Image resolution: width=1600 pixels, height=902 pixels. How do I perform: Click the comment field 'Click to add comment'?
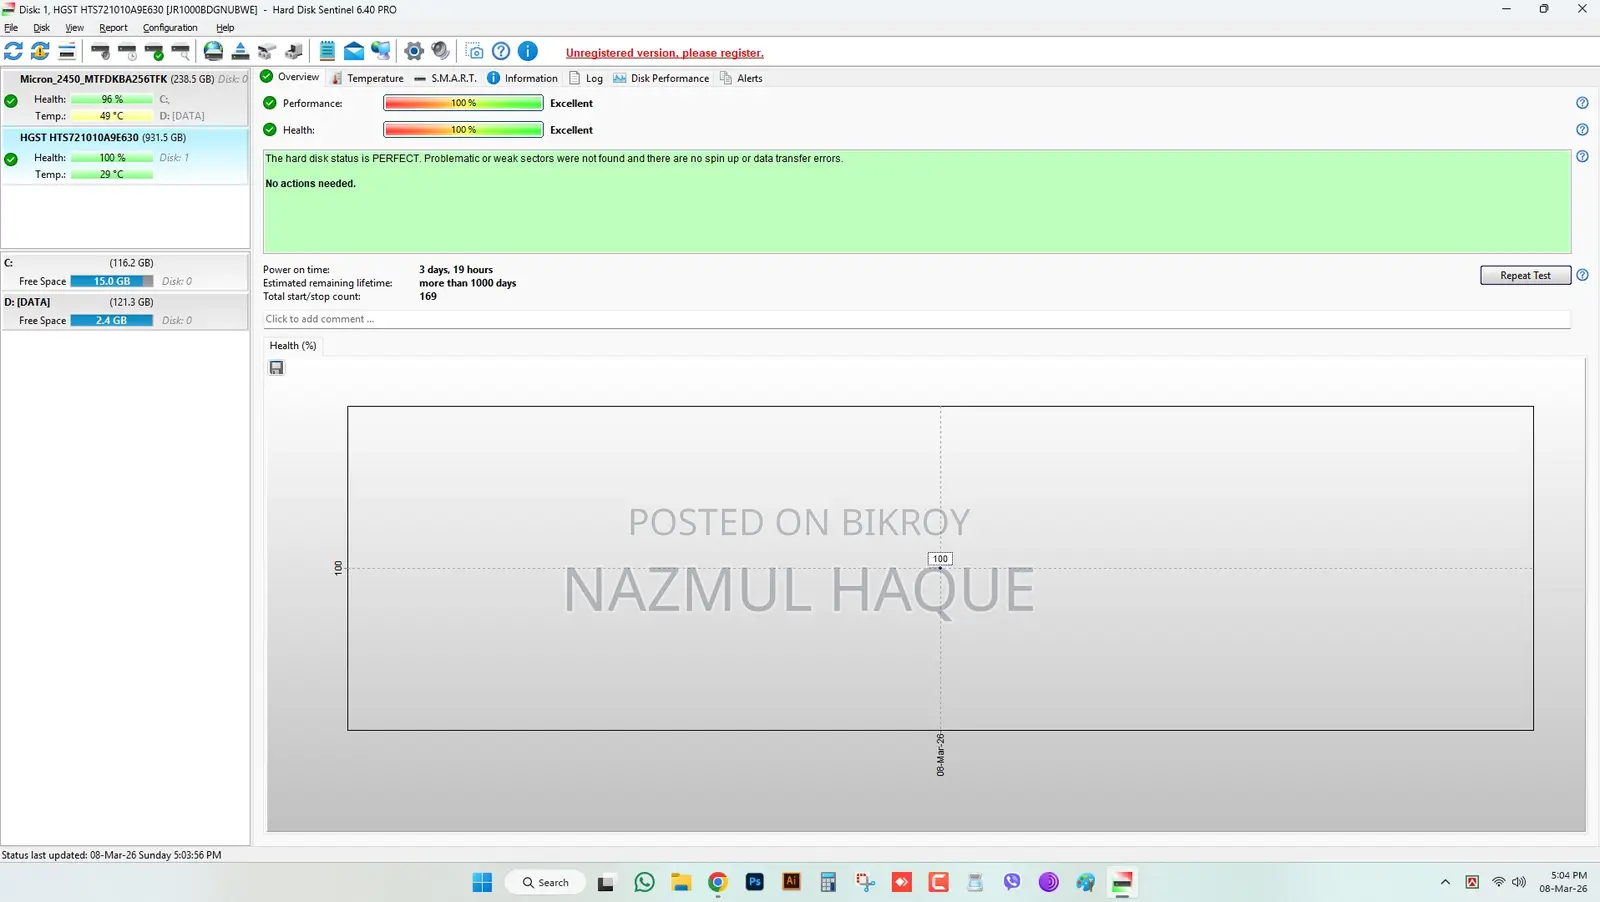916,319
